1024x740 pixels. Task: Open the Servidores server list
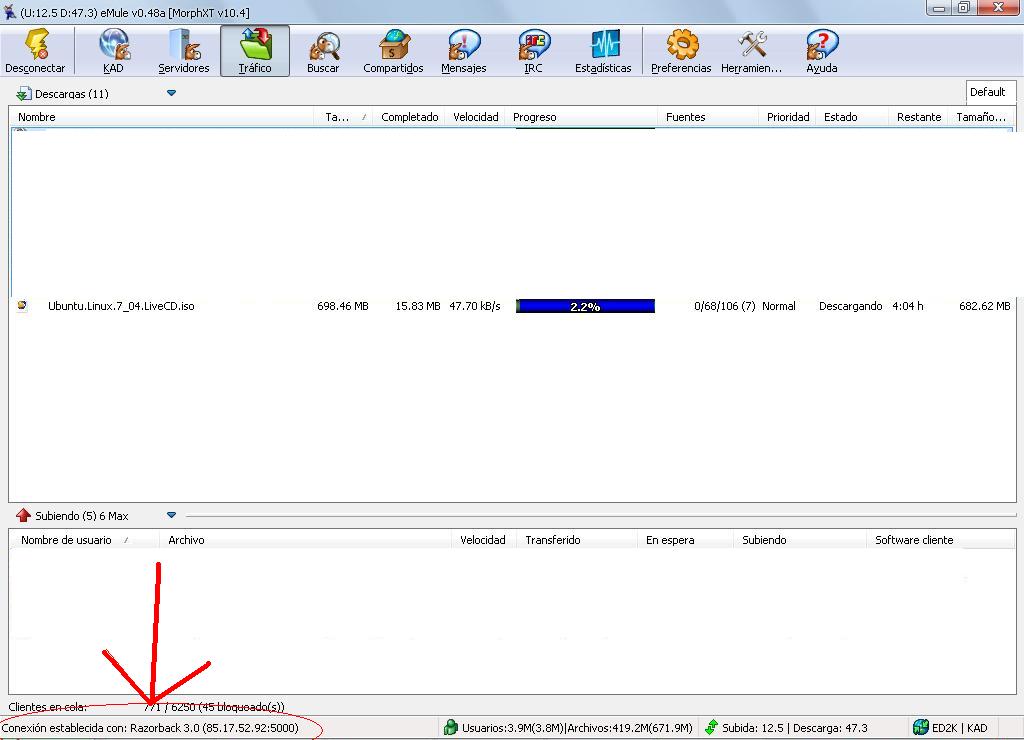(x=184, y=52)
